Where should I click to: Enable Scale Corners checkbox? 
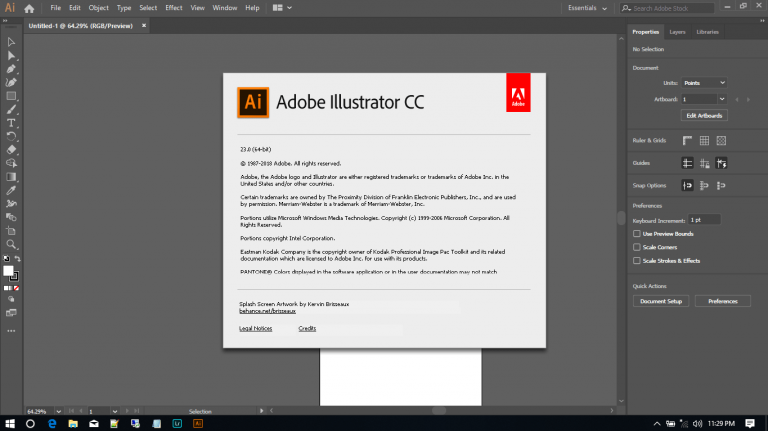click(x=636, y=247)
